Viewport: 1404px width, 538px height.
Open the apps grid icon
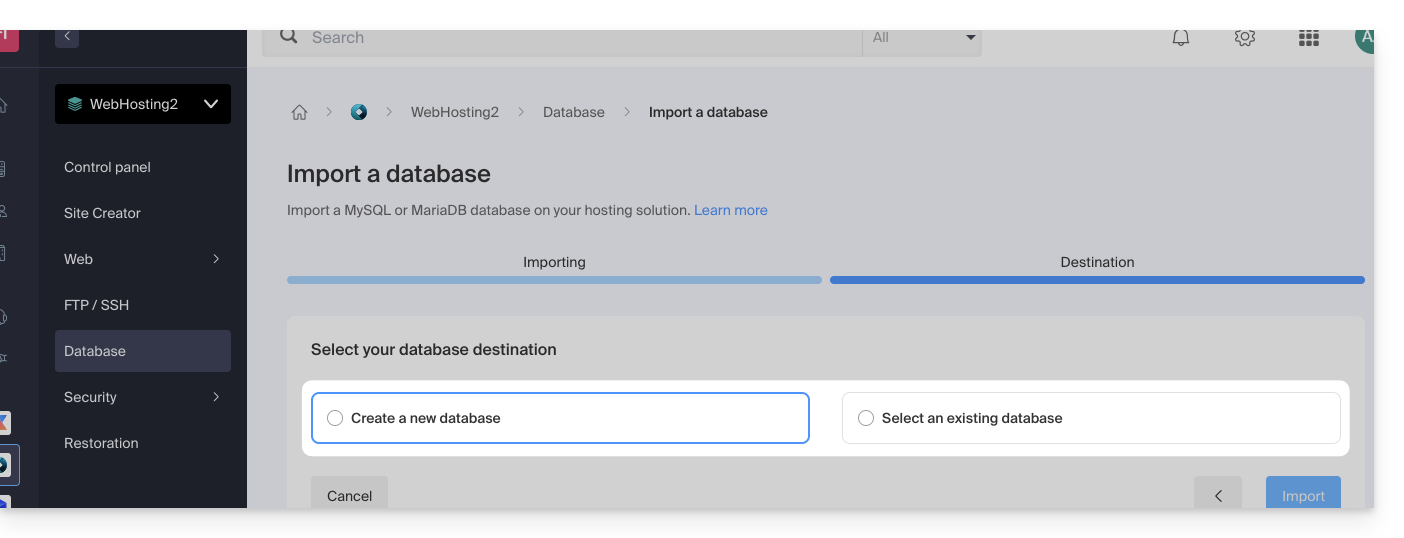(x=1308, y=38)
